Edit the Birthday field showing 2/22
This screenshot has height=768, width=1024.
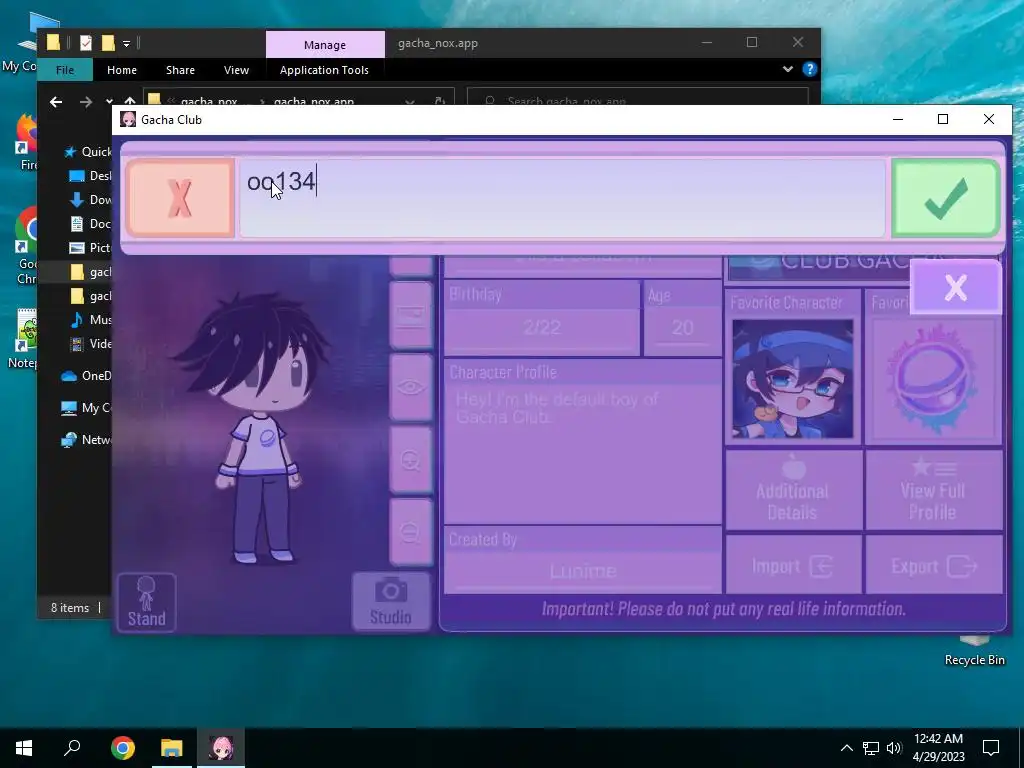tap(542, 327)
